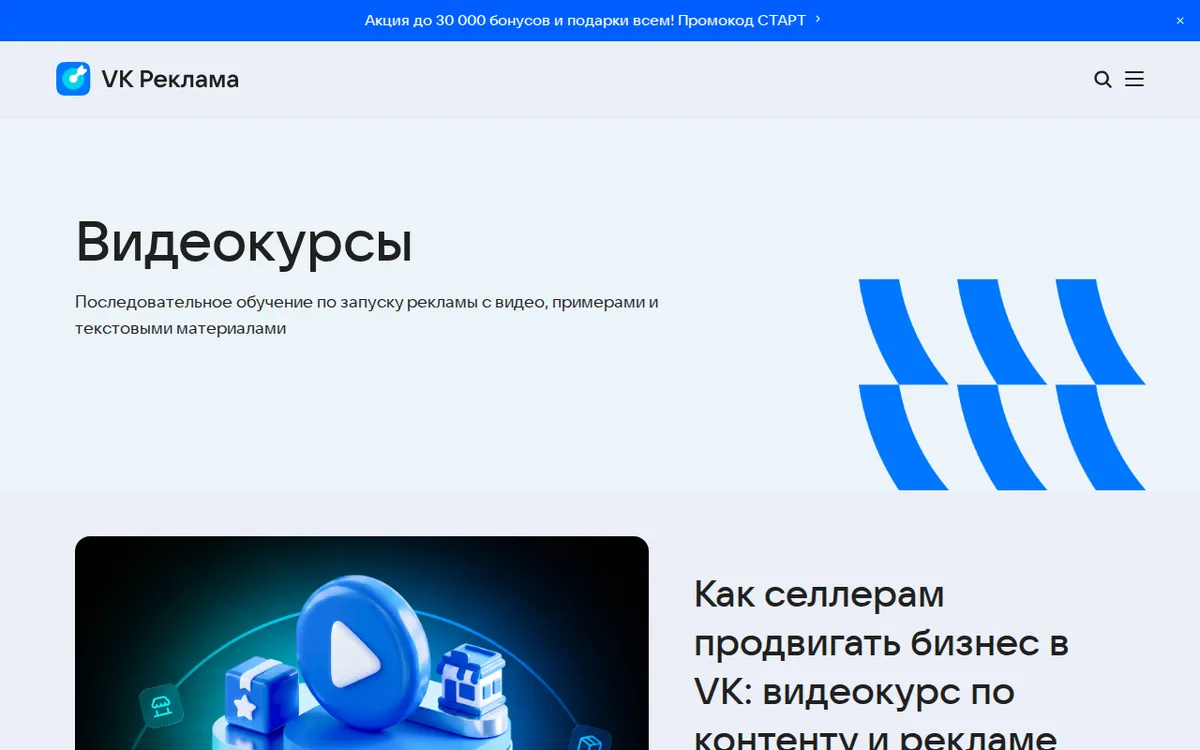Open the video course thumbnail image
The width and height of the screenshot is (1200, 750).
click(x=362, y=643)
